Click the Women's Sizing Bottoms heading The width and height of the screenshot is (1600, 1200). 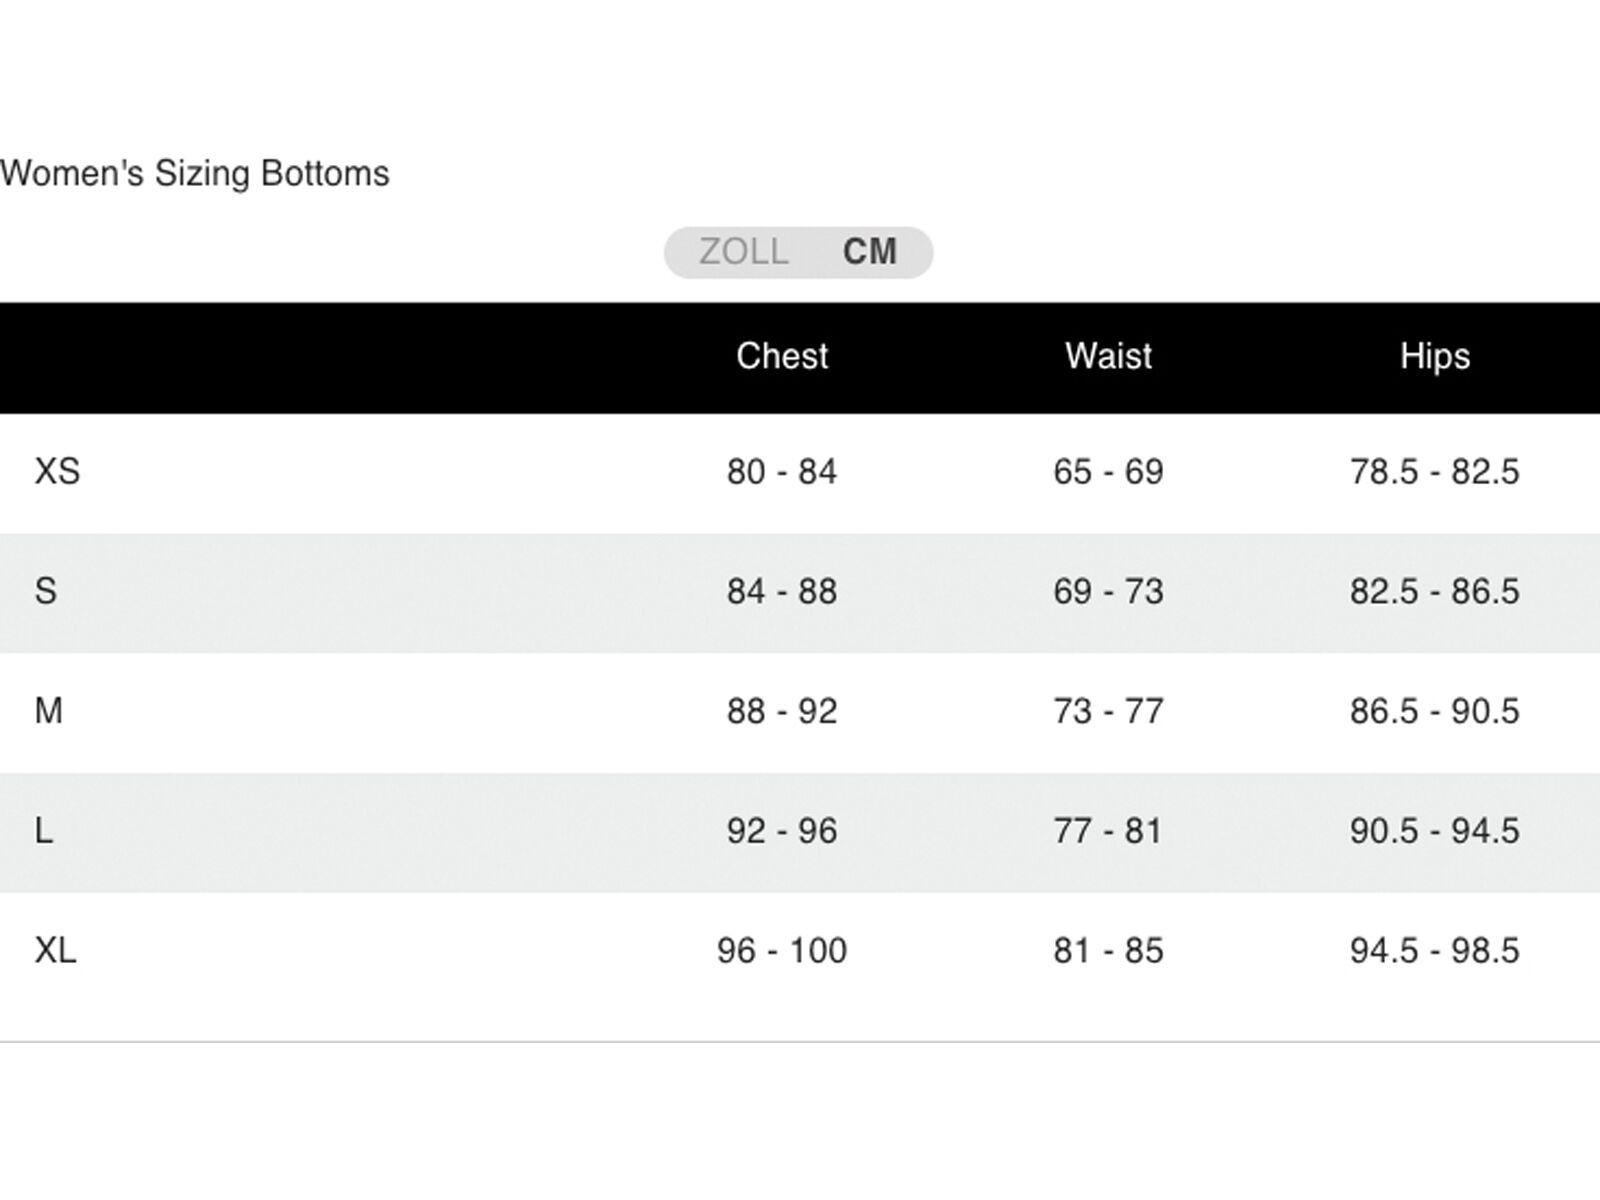(x=195, y=173)
